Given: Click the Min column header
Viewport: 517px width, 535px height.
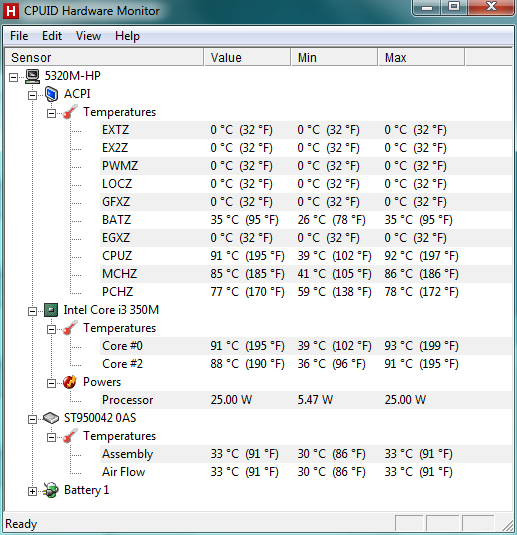Looking at the screenshot, I should pos(334,57).
